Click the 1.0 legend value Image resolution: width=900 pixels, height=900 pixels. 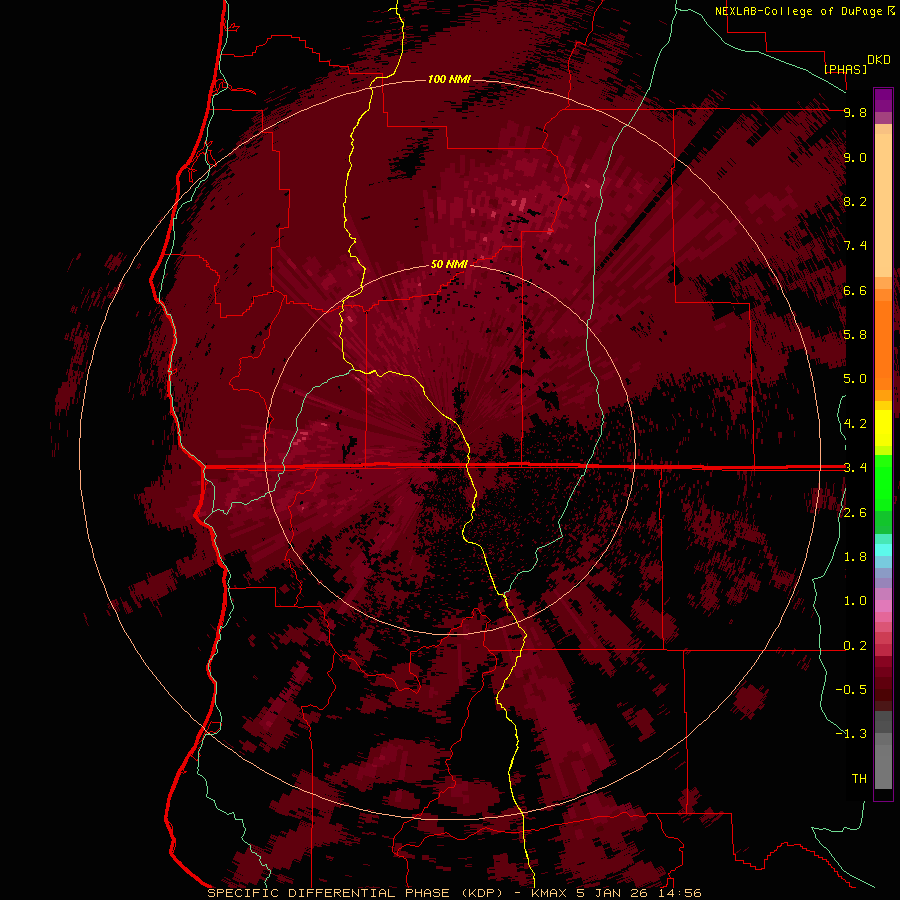pyautogui.click(x=855, y=601)
